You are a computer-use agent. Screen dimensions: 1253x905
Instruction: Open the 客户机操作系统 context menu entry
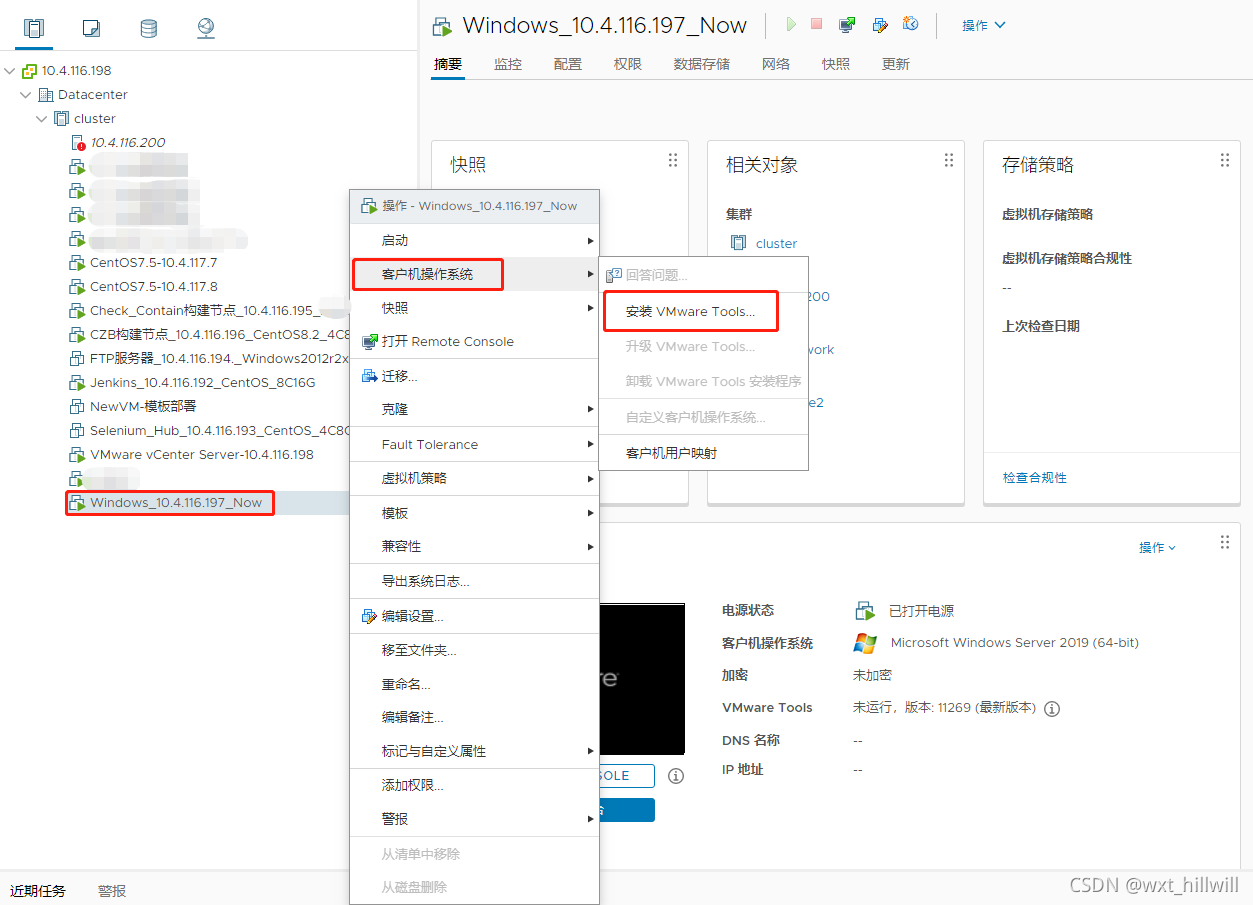coord(474,274)
